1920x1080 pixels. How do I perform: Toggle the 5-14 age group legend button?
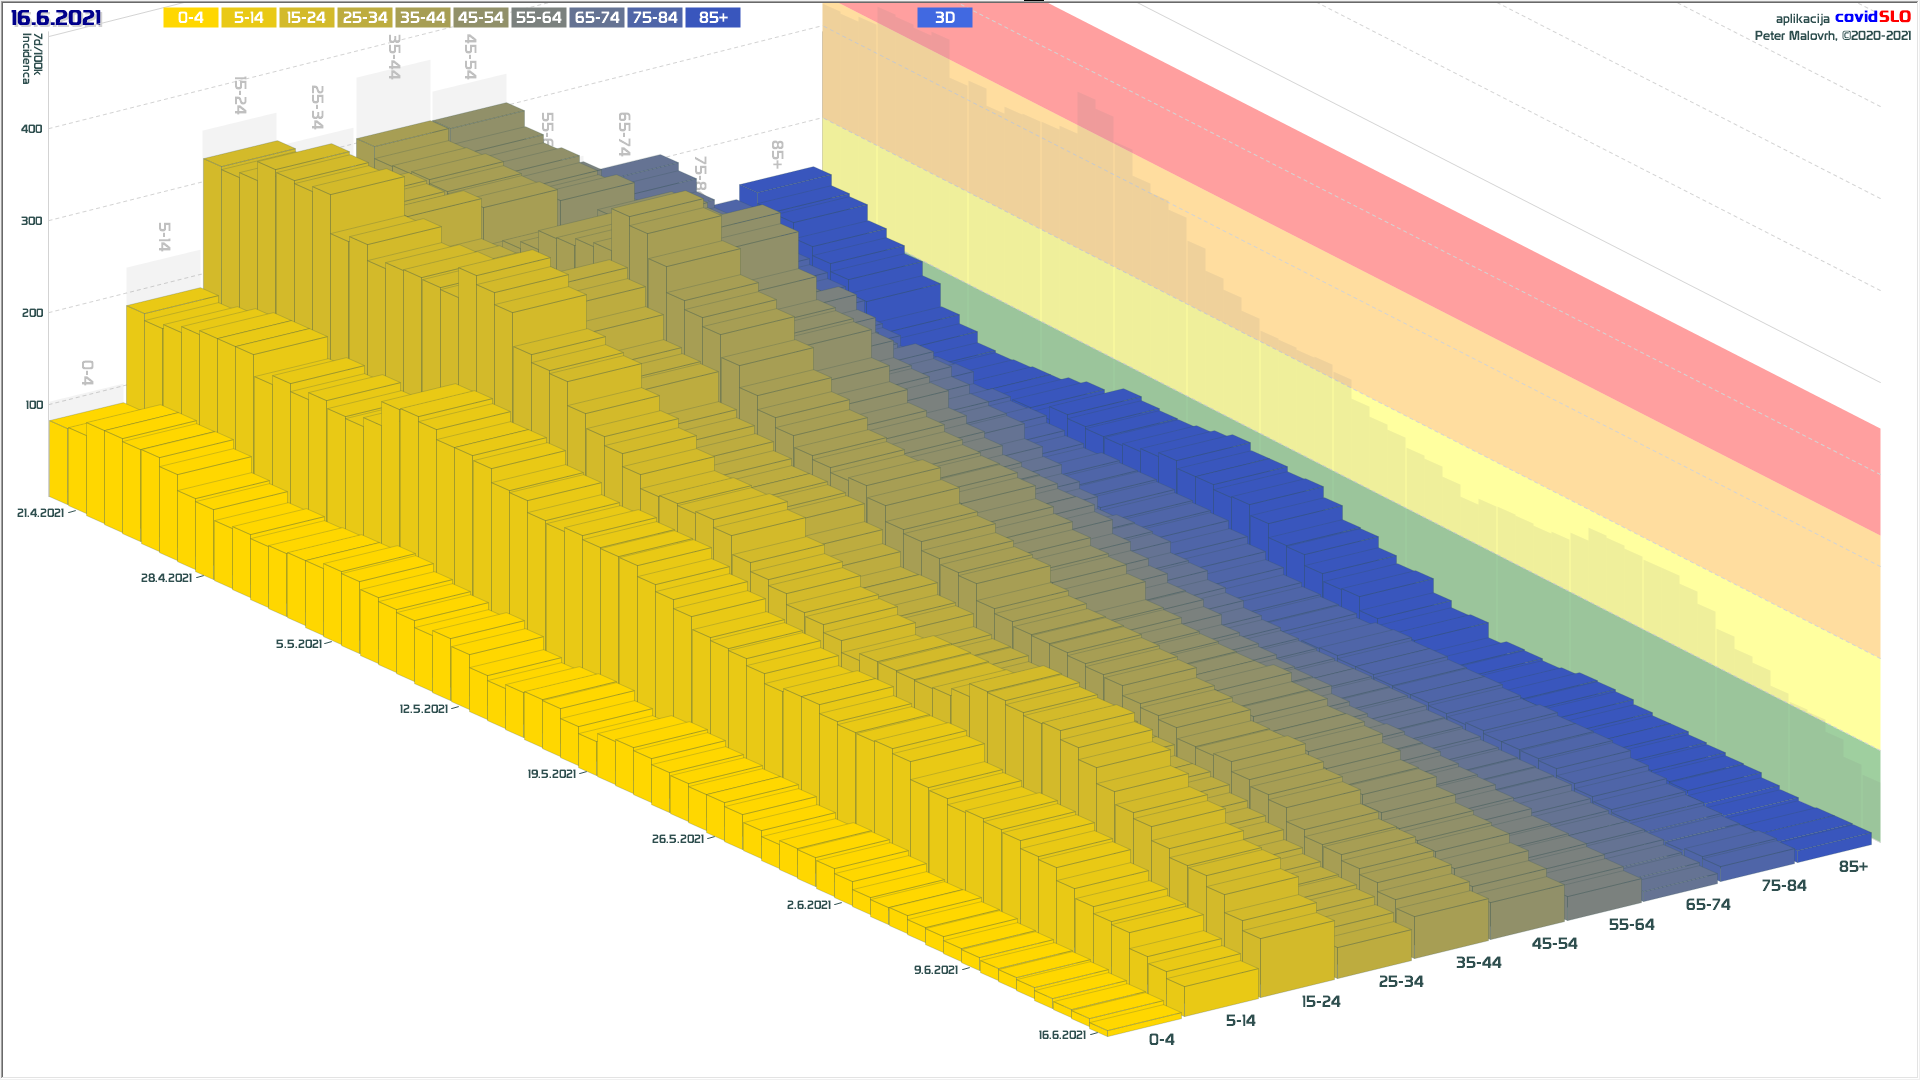pyautogui.click(x=248, y=18)
